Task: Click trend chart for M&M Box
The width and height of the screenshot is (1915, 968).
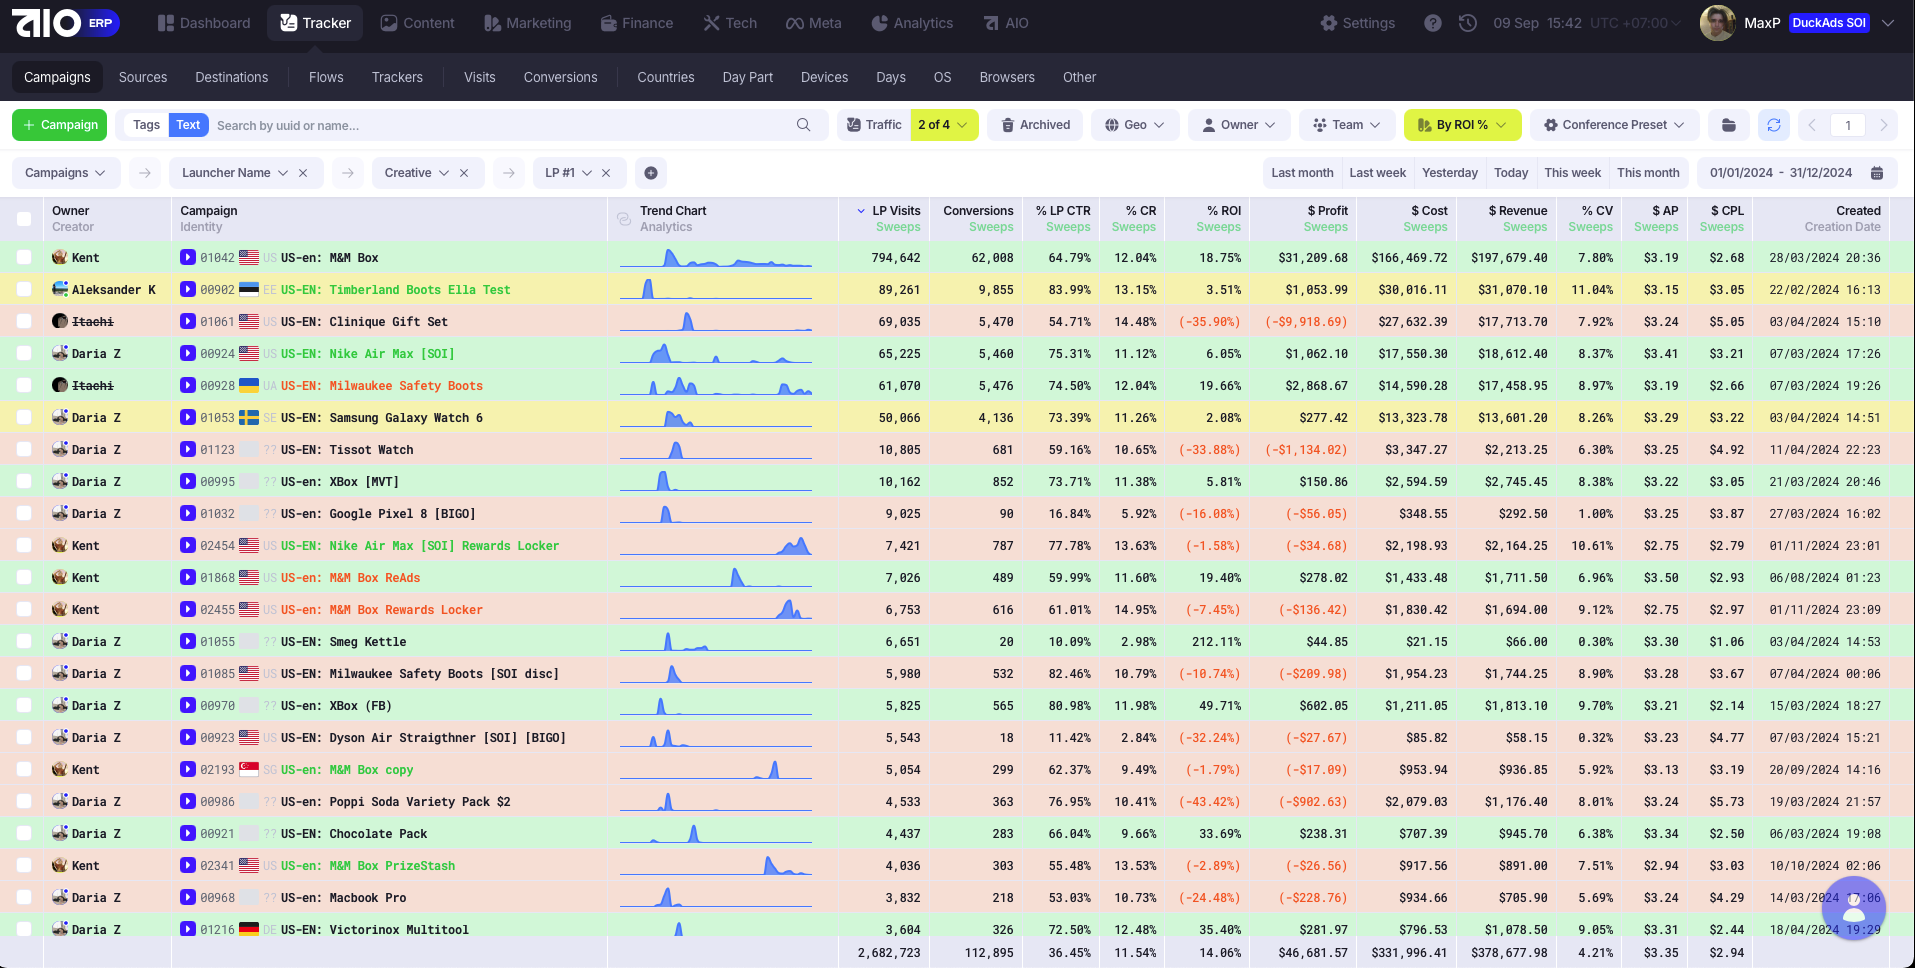Action: [x=716, y=257]
